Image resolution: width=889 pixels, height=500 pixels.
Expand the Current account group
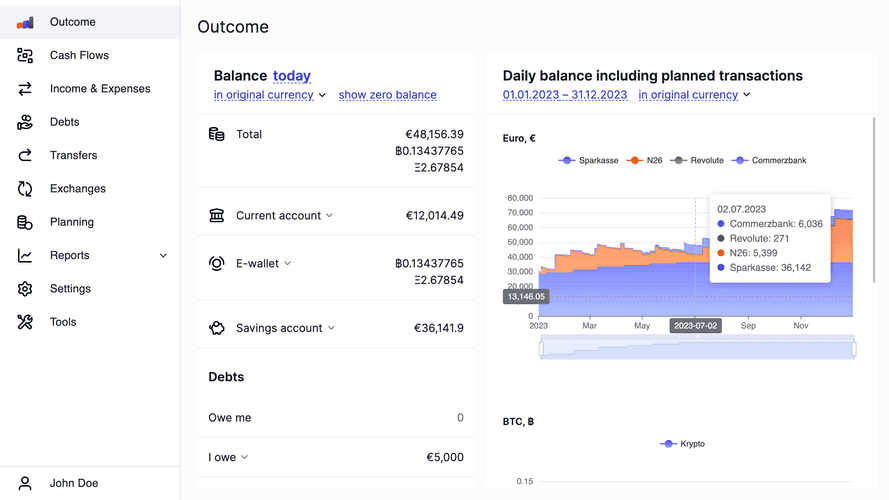pyautogui.click(x=330, y=216)
